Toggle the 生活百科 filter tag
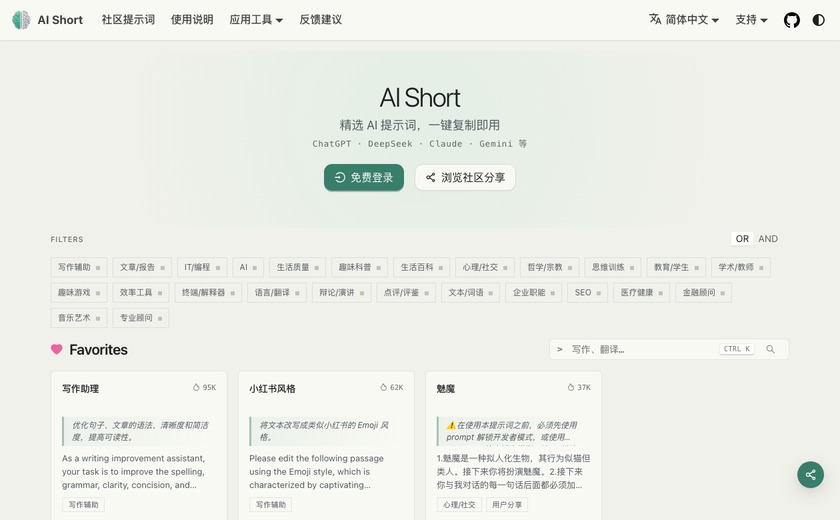 [x=422, y=267]
